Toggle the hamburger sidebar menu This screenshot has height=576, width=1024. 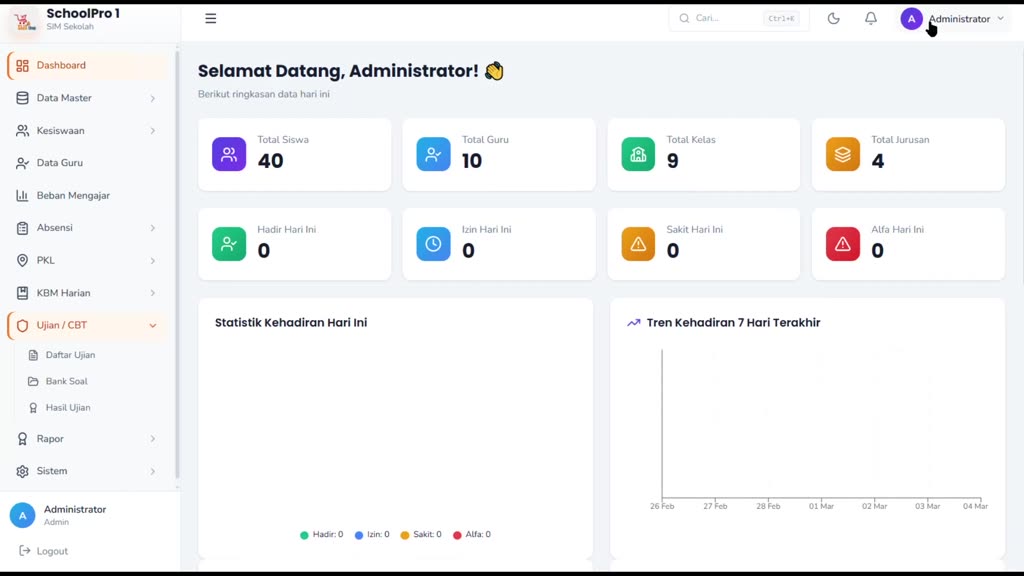(x=210, y=18)
